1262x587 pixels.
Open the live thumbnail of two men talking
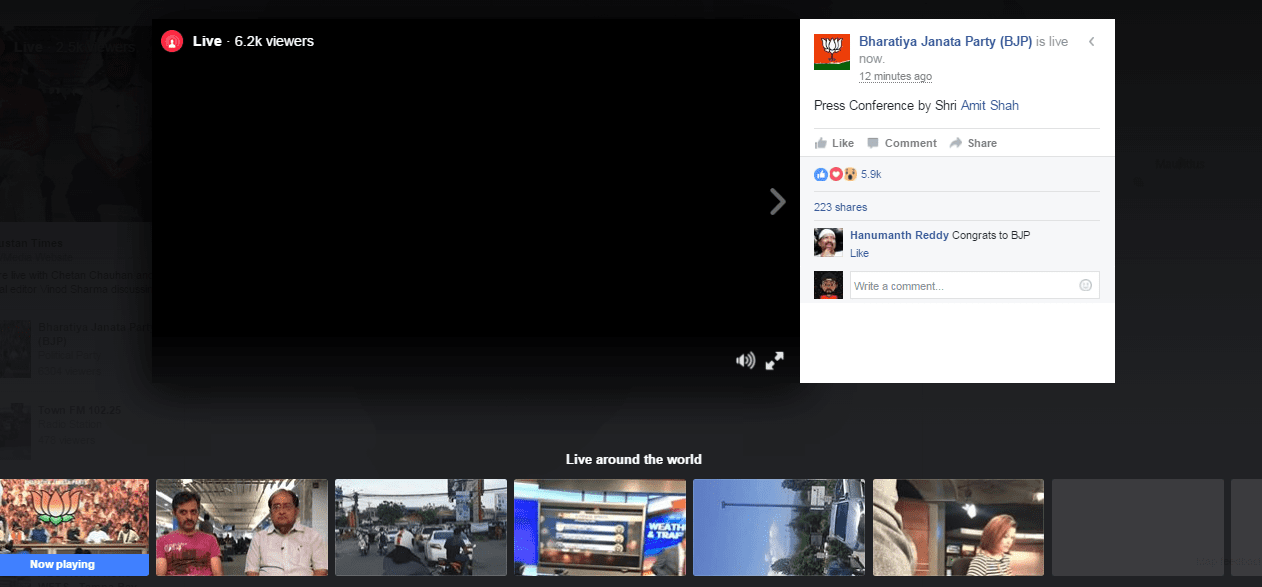(x=242, y=527)
